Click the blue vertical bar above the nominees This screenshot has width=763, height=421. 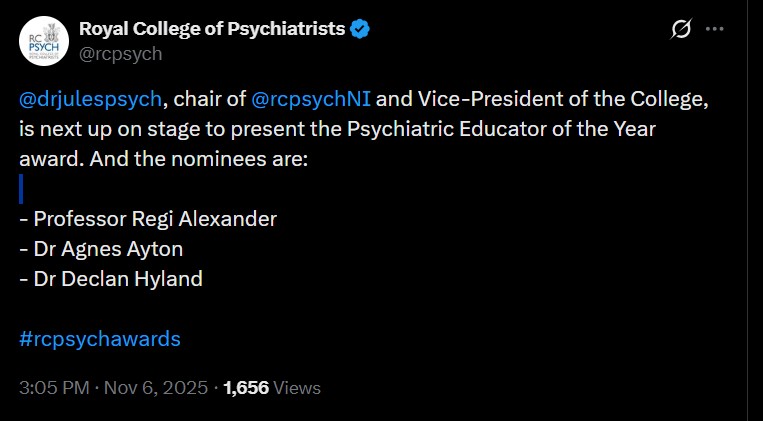[x=21, y=188]
